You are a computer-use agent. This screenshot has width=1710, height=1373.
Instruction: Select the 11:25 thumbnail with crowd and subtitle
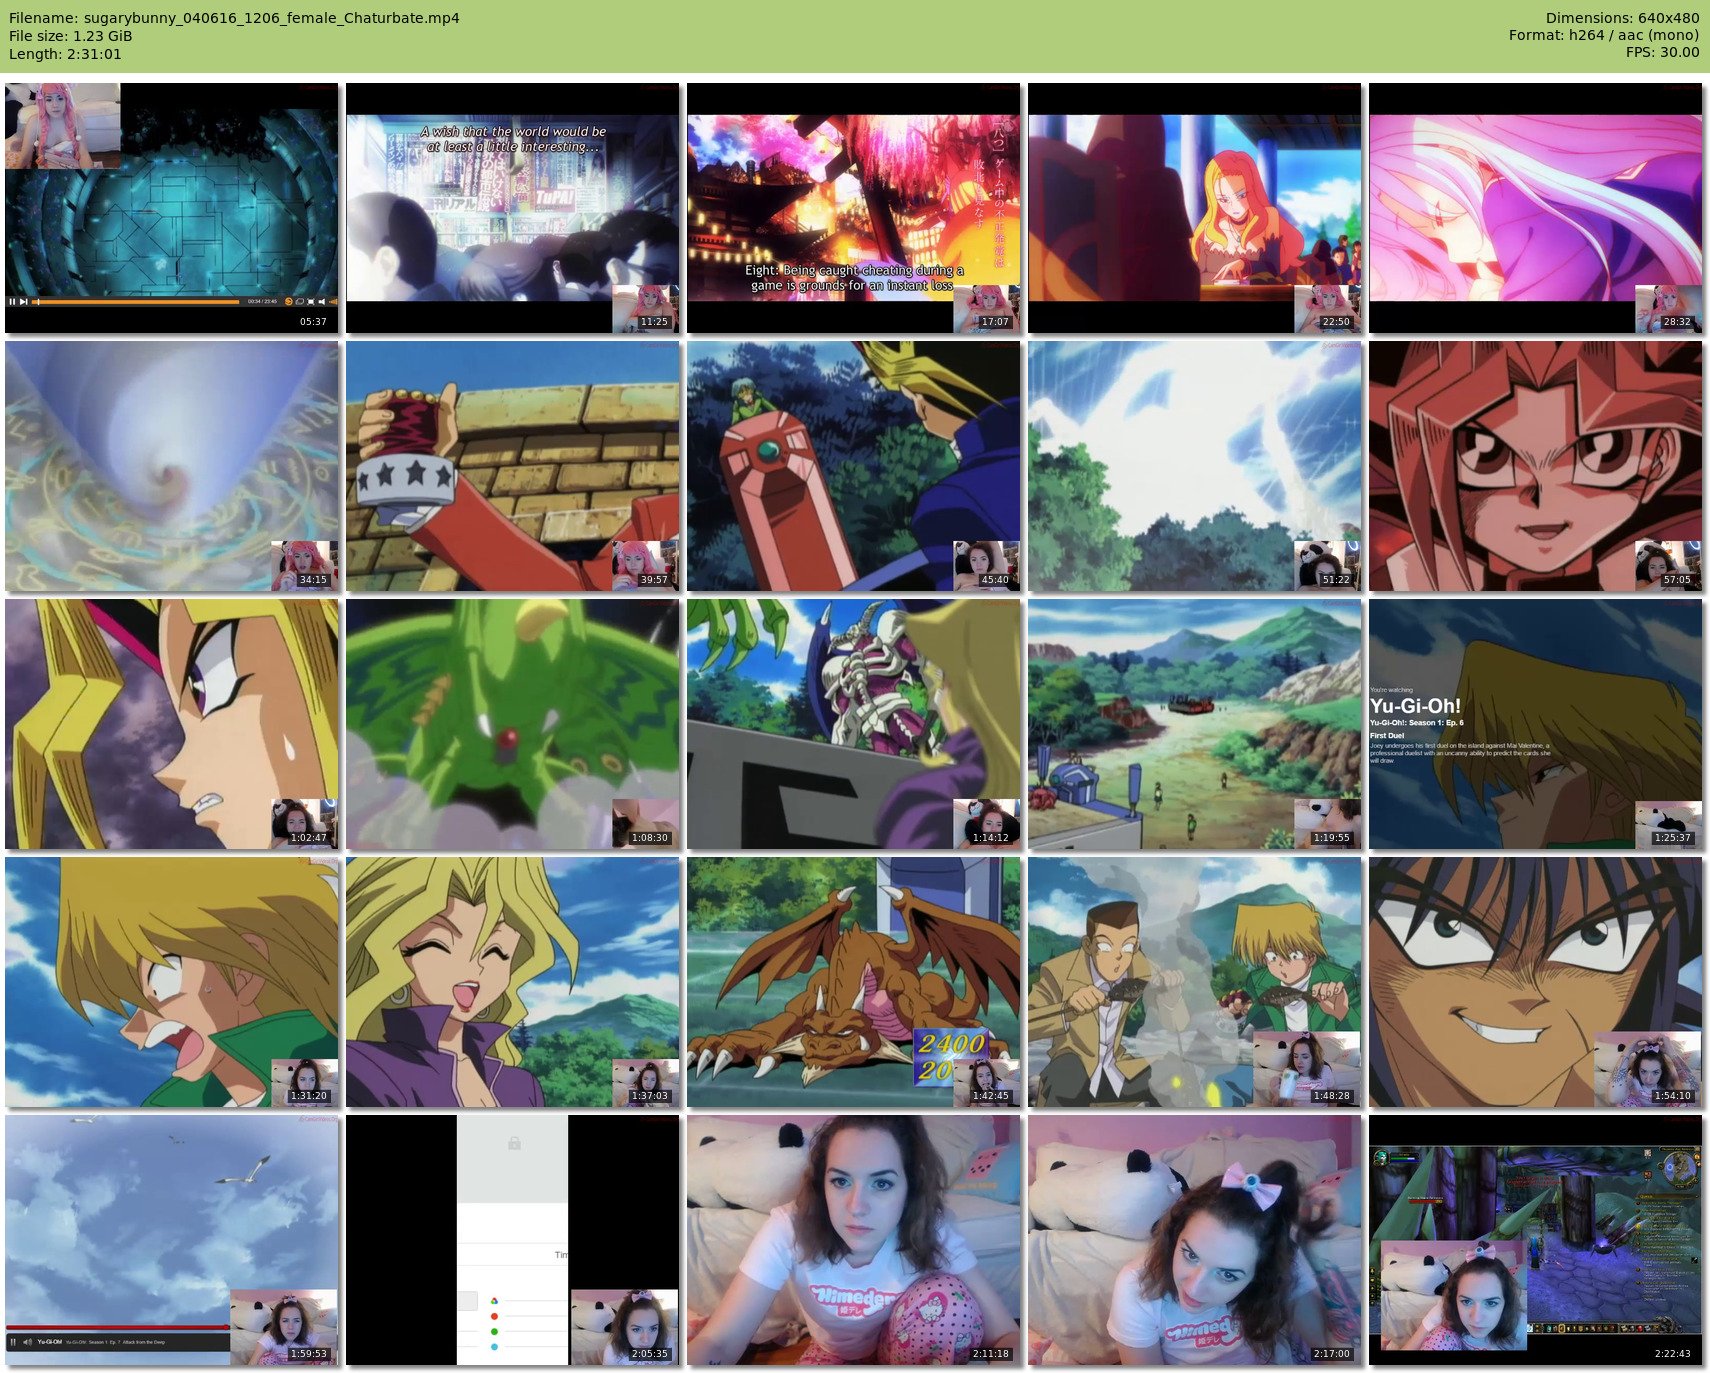(x=513, y=208)
